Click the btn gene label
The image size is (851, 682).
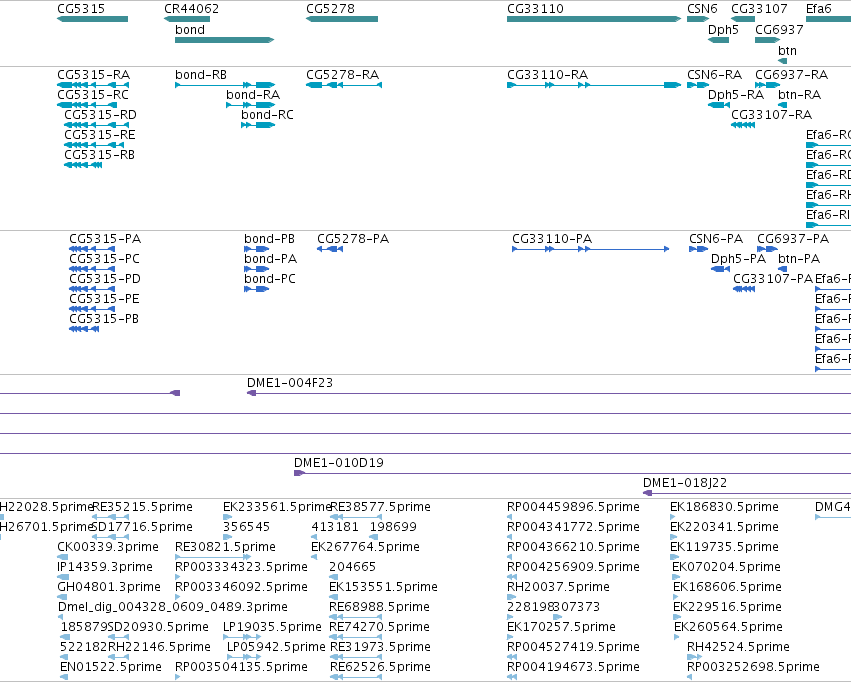click(x=787, y=51)
